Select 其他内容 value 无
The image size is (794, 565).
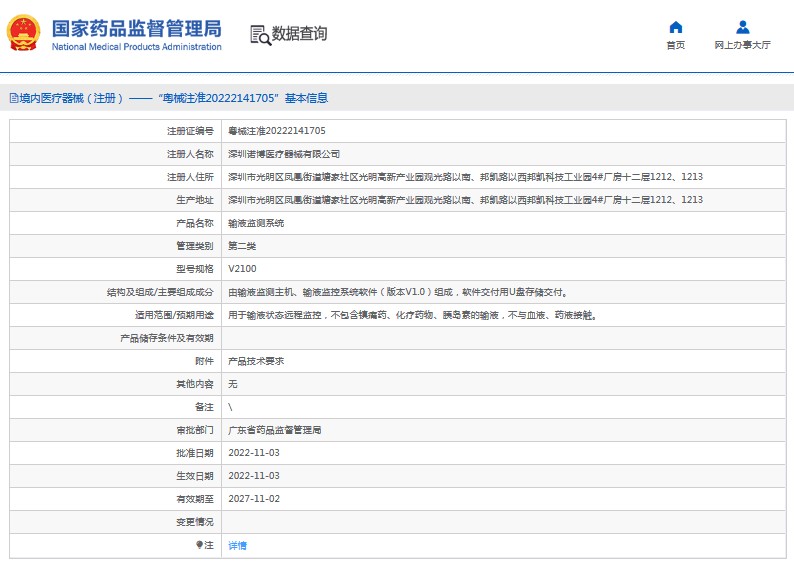click(232, 384)
